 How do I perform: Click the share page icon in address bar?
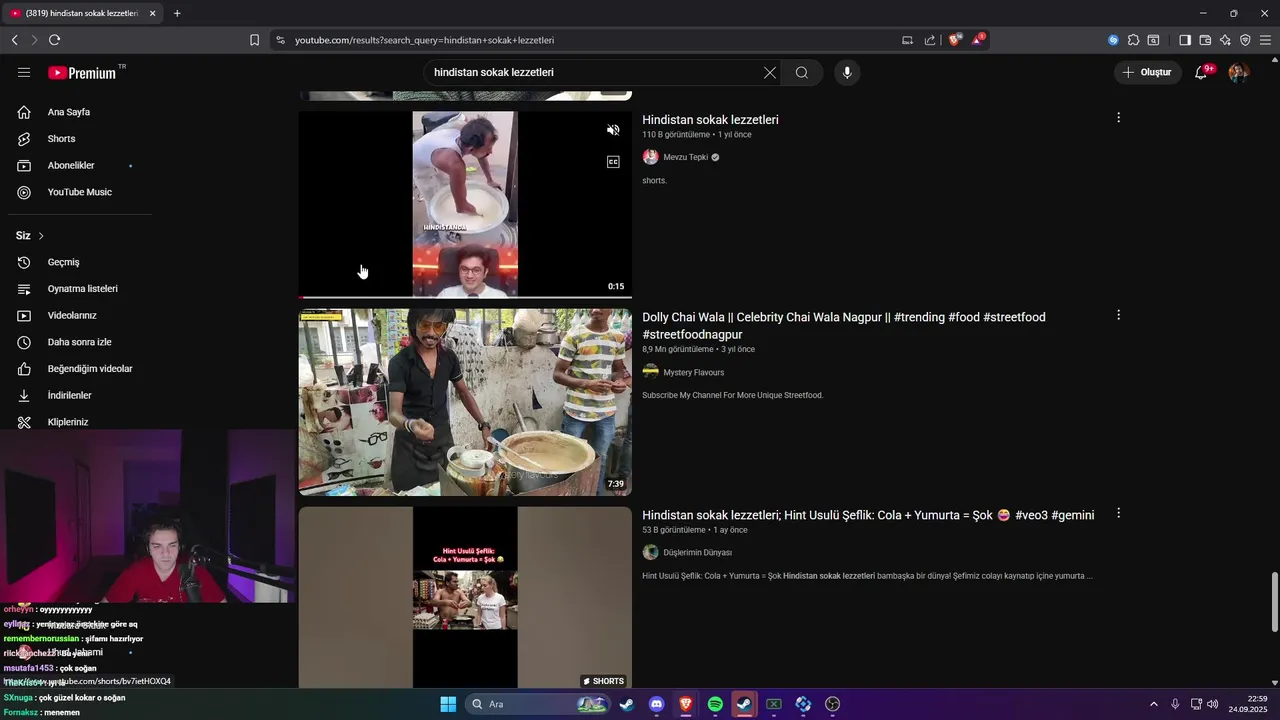(x=930, y=40)
